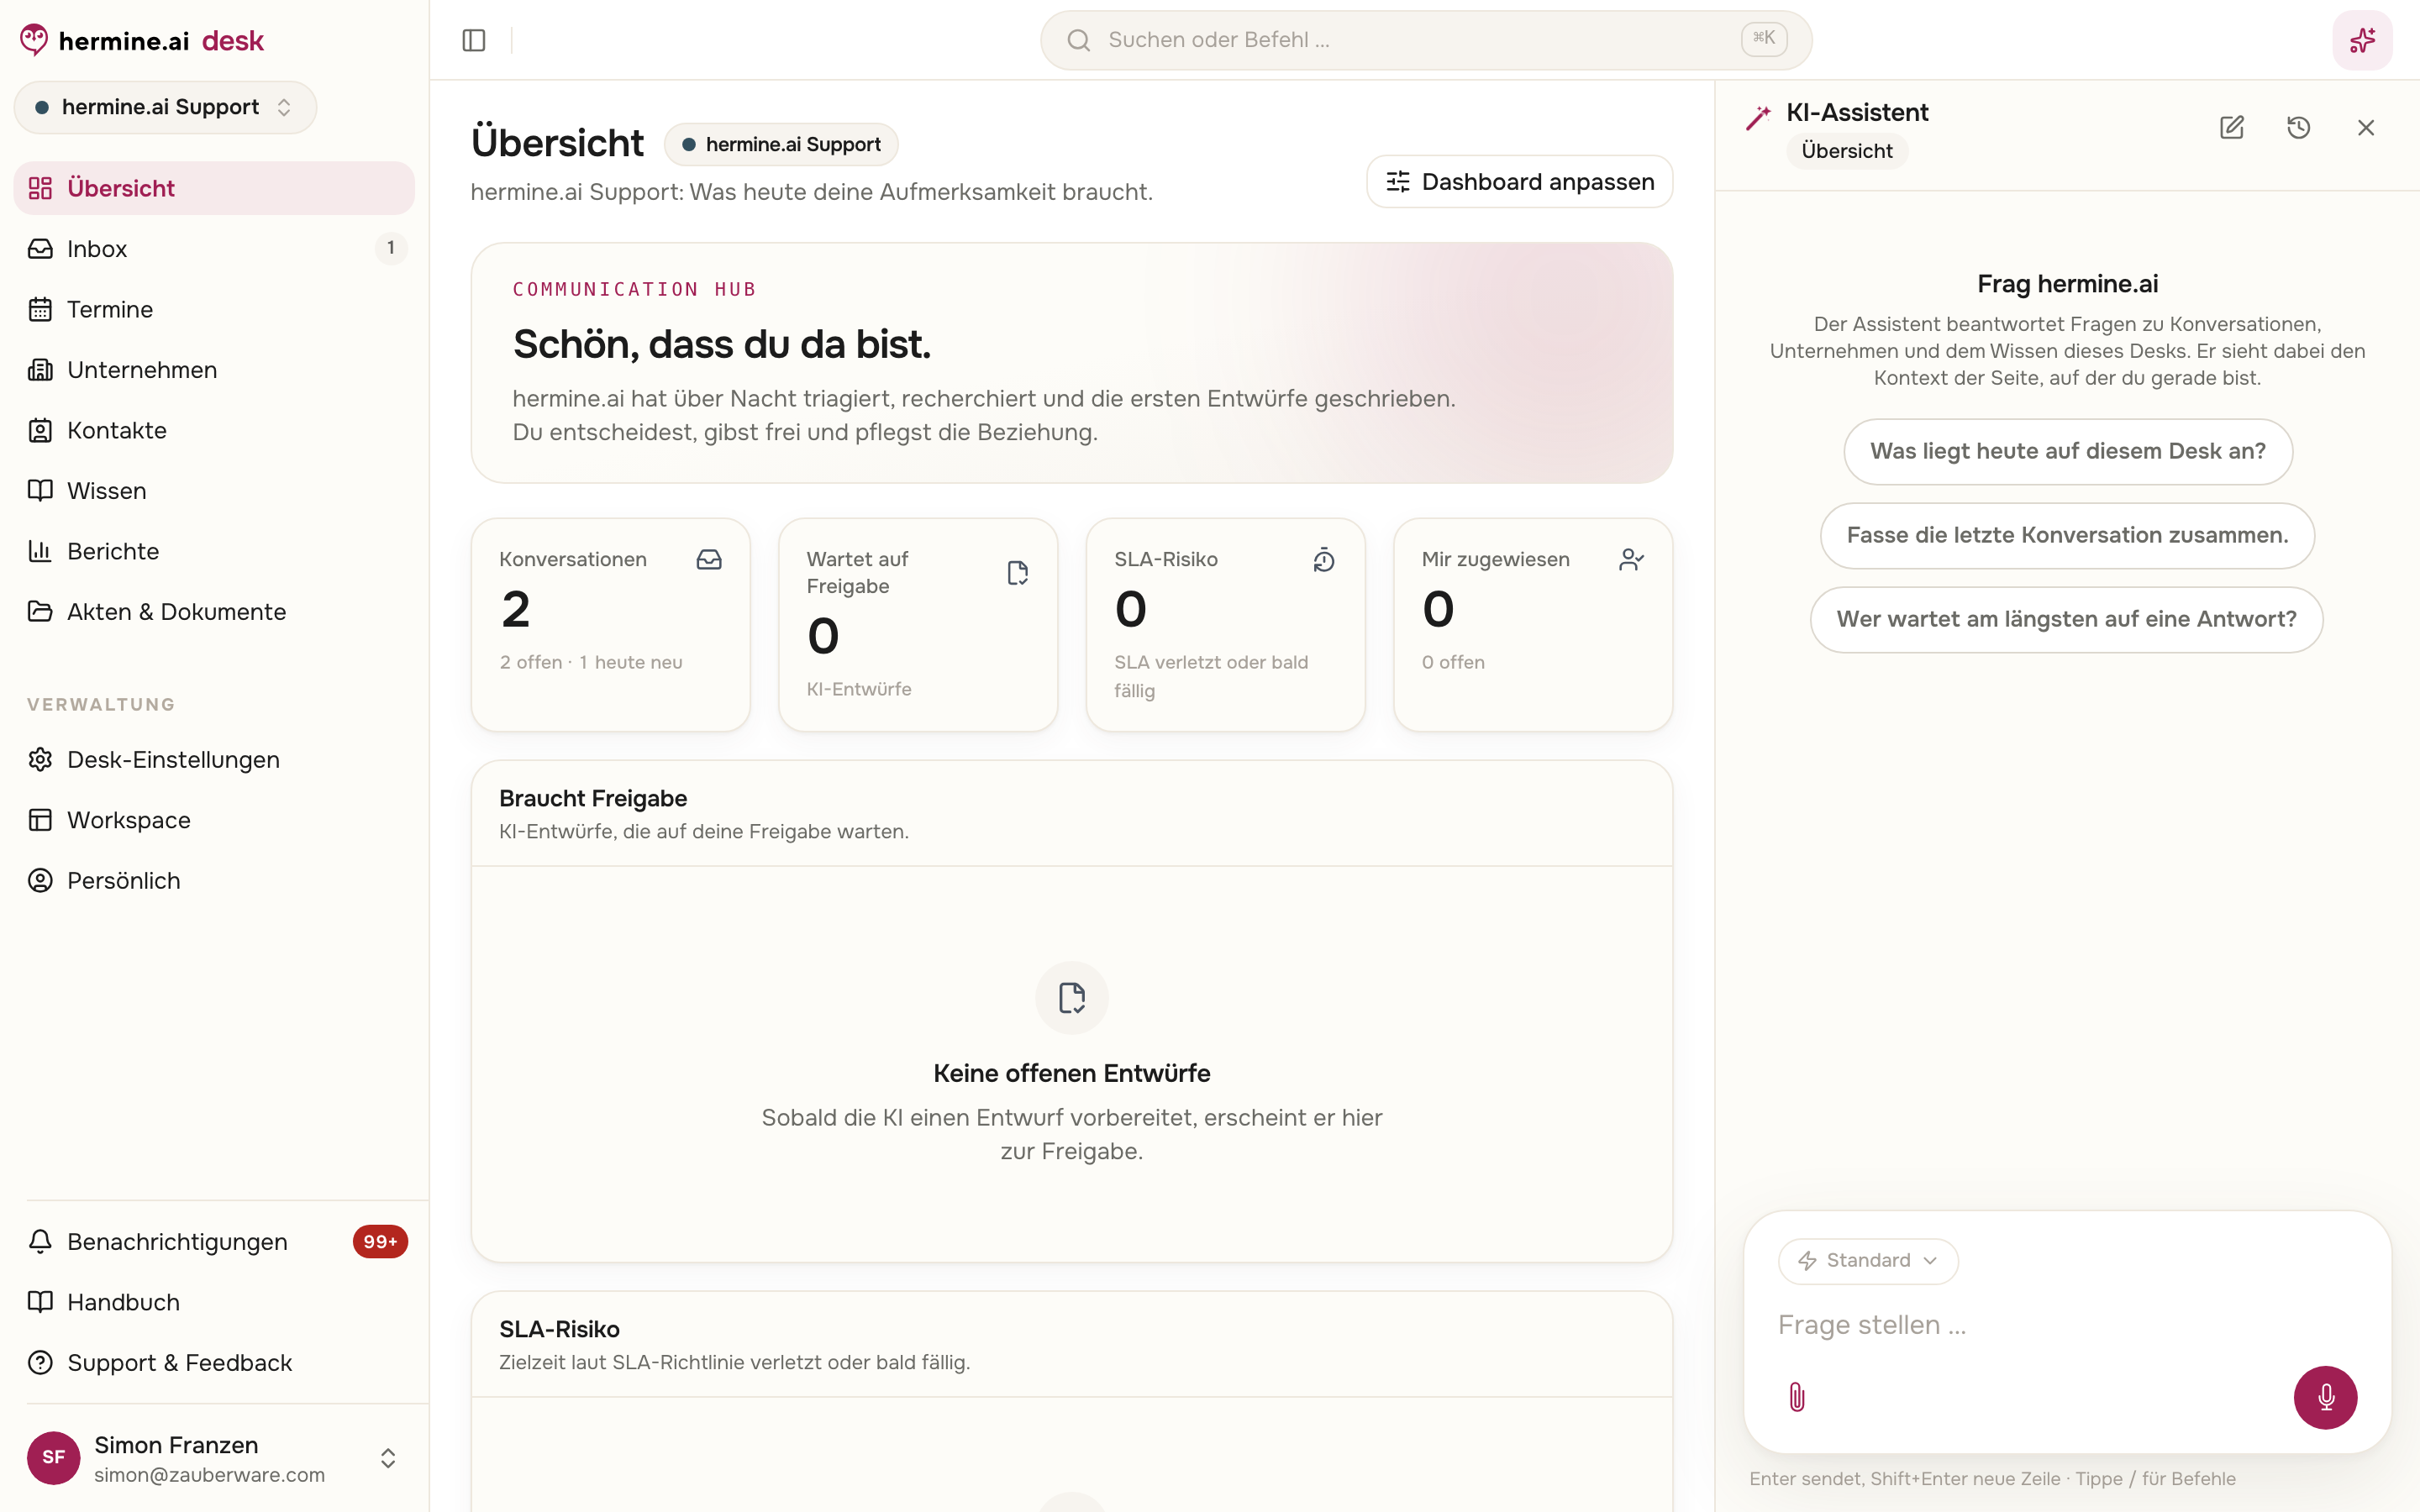2420x1512 pixels.
Task: Click the magic wand KI-Assistent icon
Action: (1758, 118)
